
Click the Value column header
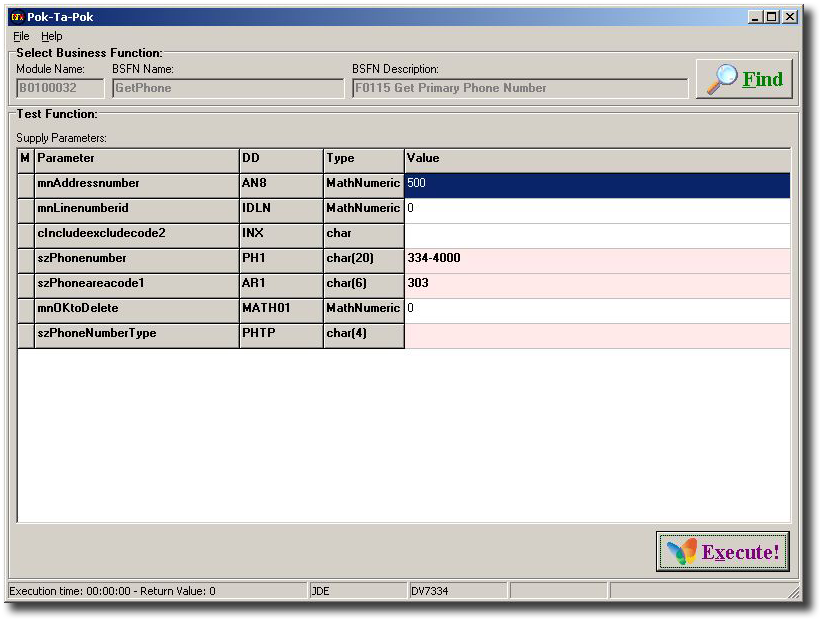coord(597,160)
